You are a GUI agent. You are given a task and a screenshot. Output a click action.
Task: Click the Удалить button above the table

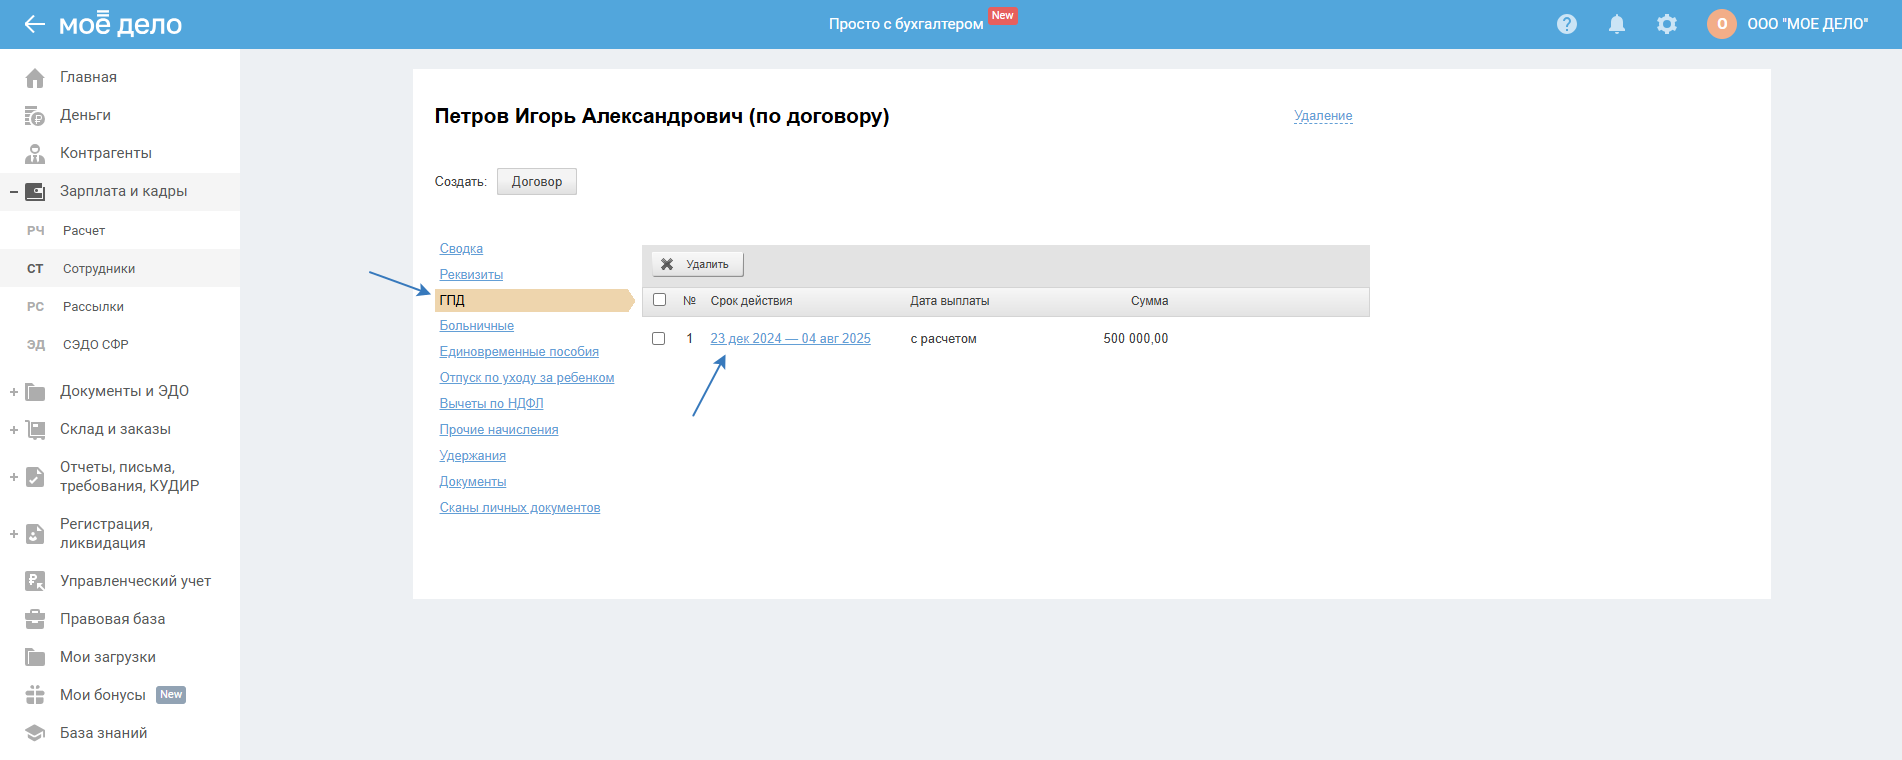[x=697, y=264]
